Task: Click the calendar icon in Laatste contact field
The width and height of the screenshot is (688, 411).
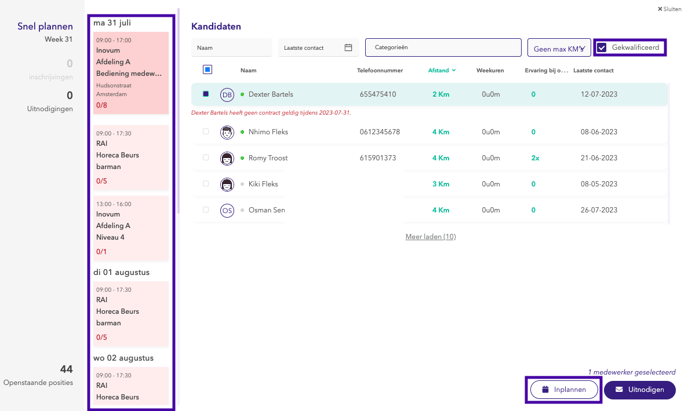Action: click(x=348, y=47)
